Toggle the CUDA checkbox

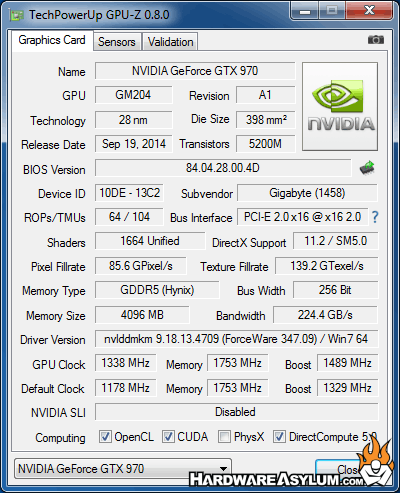(x=168, y=436)
